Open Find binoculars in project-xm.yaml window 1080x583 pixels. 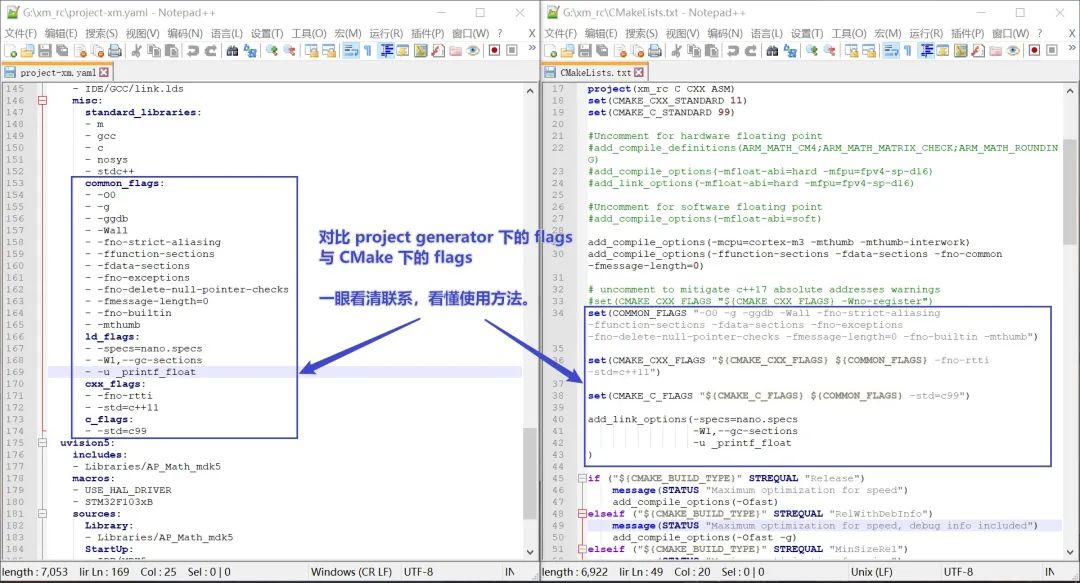(x=232, y=50)
